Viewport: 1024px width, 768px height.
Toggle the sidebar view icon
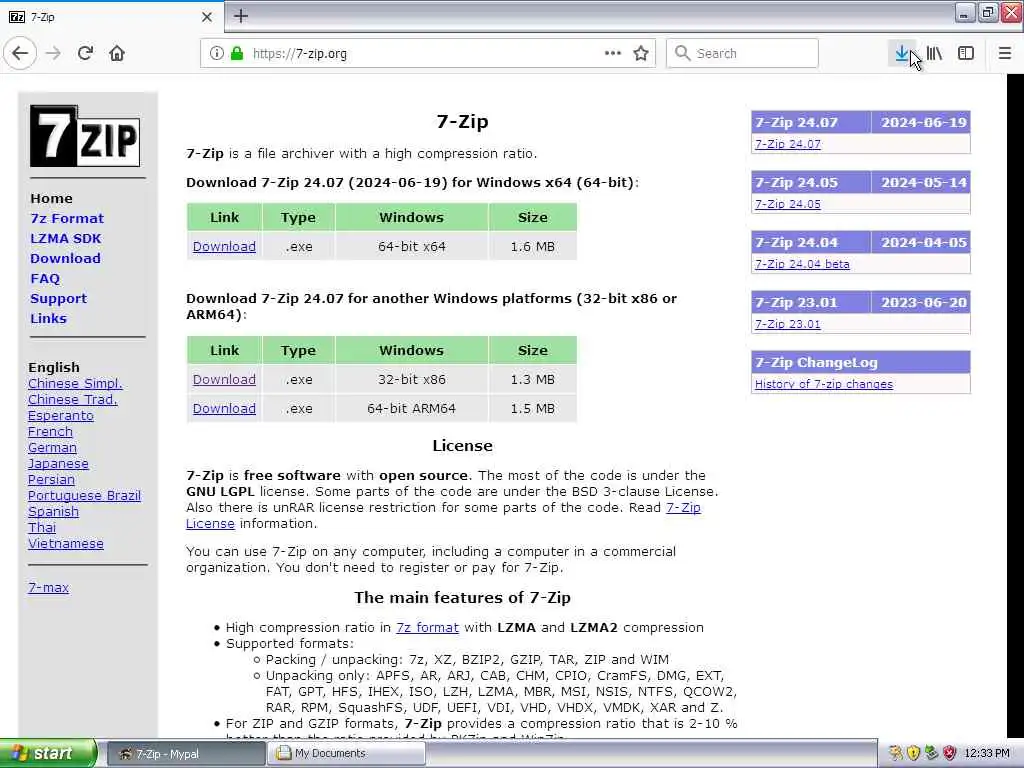coord(966,53)
